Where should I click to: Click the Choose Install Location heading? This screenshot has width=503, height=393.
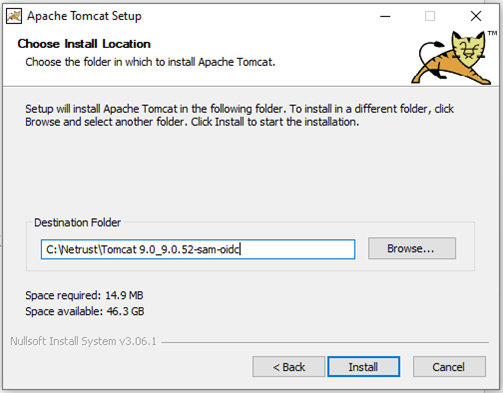(x=84, y=44)
